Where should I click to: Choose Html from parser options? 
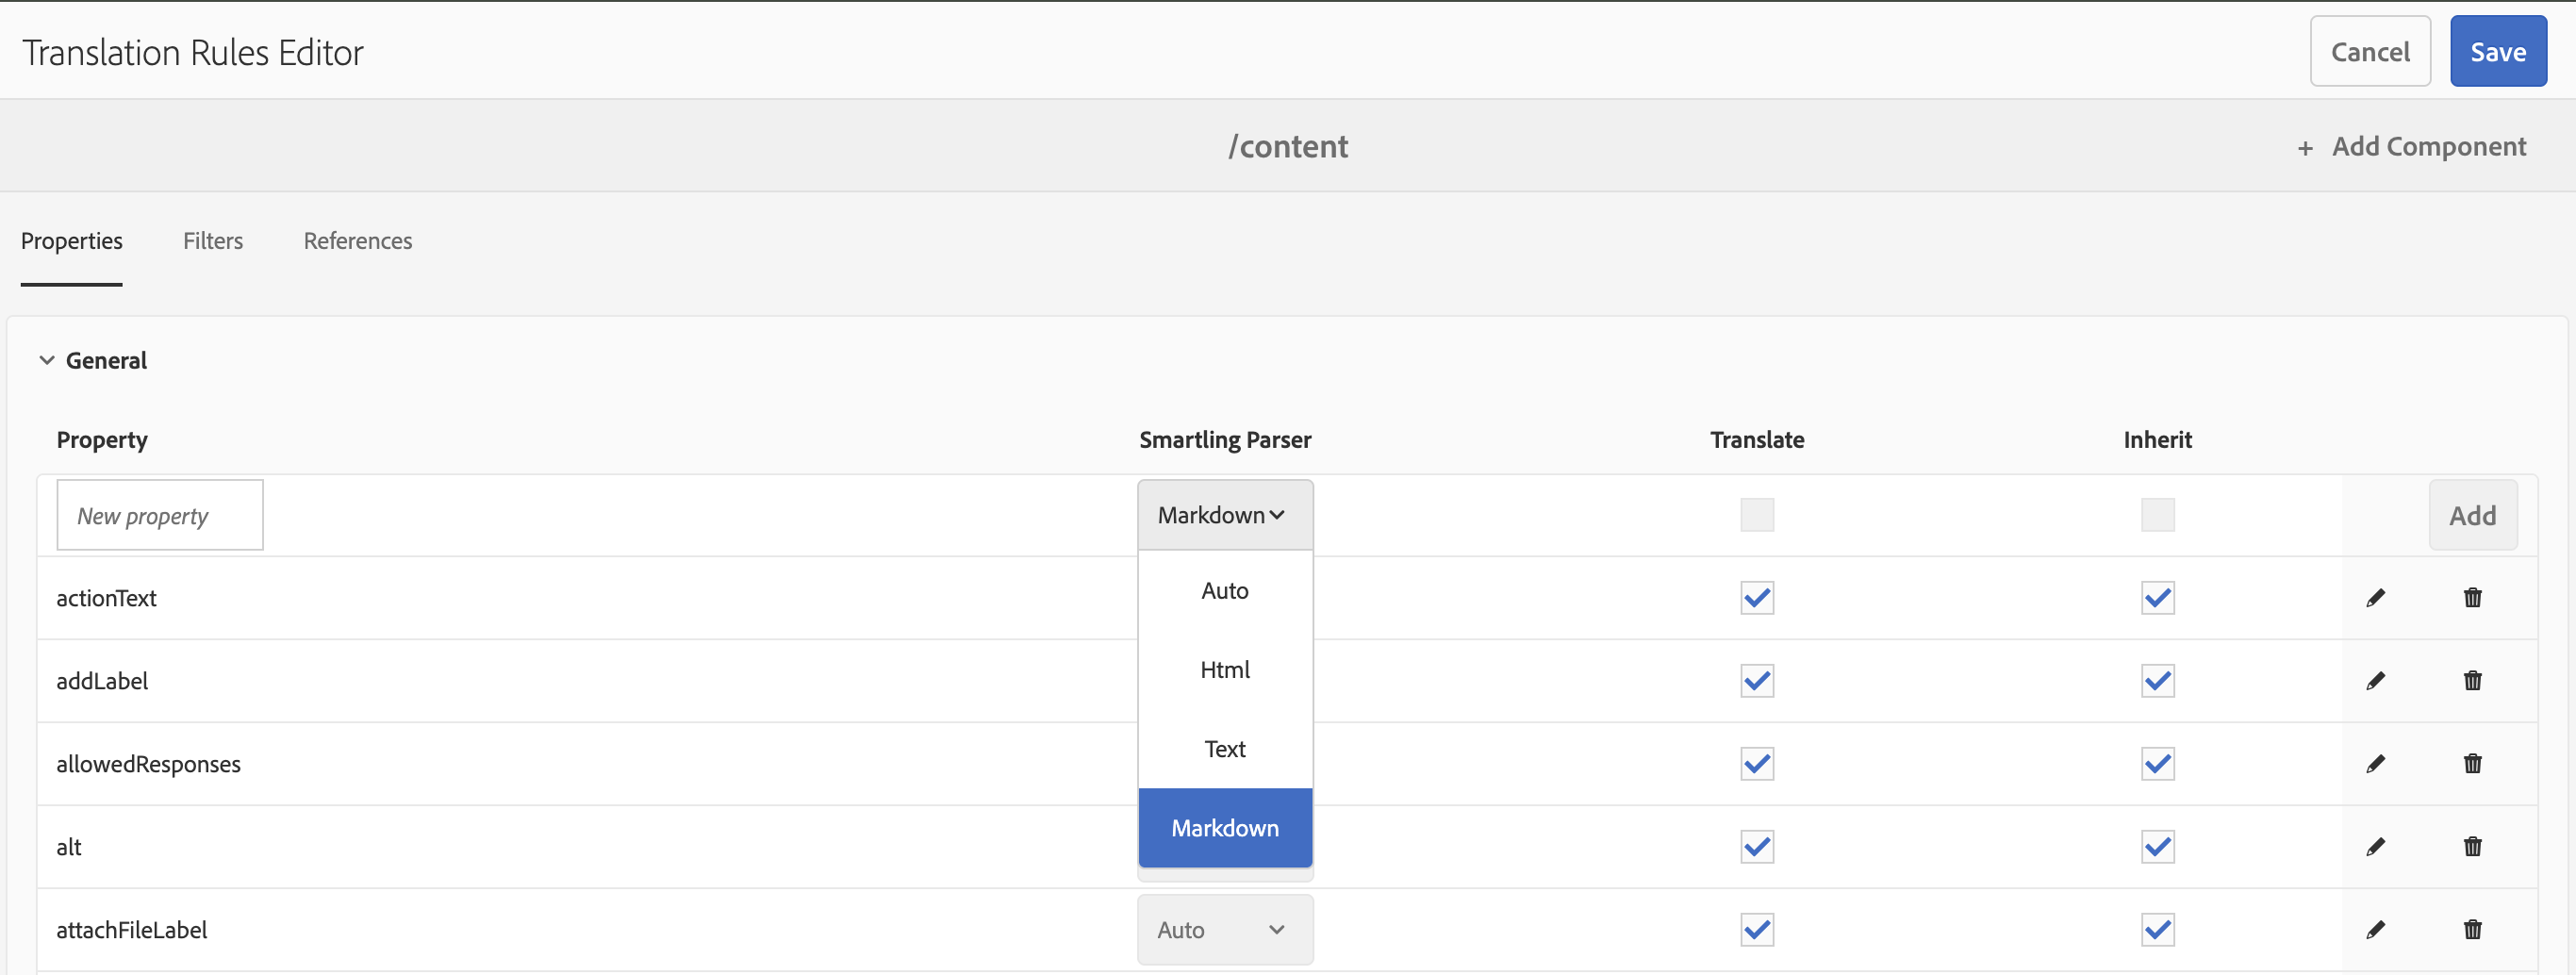(1224, 670)
